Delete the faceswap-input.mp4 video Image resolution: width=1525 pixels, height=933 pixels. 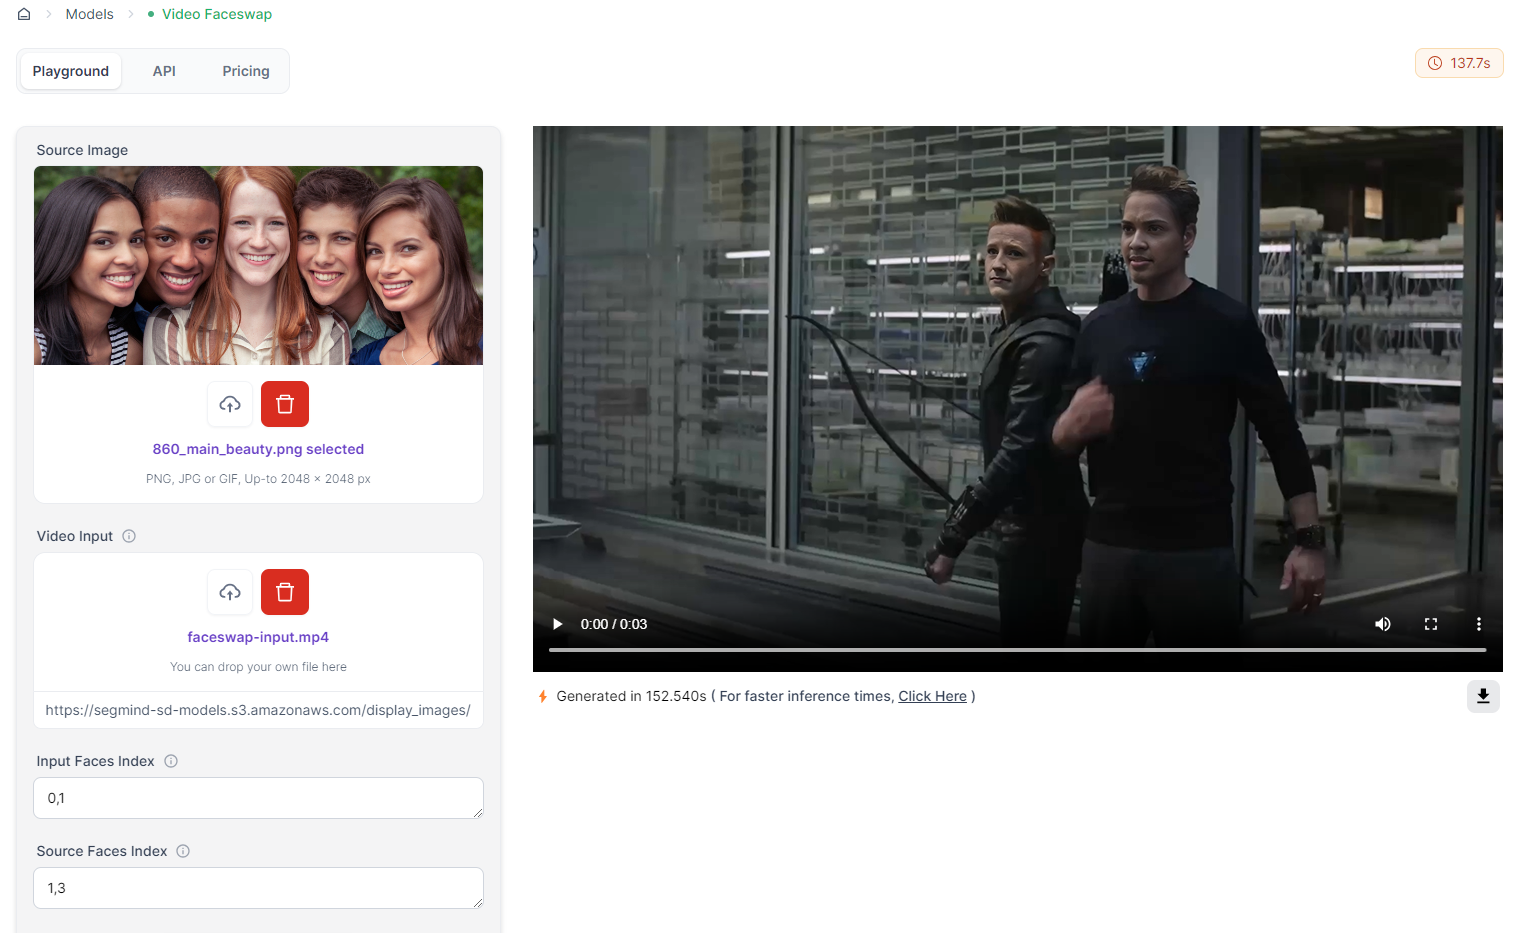click(x=285, y=592)
